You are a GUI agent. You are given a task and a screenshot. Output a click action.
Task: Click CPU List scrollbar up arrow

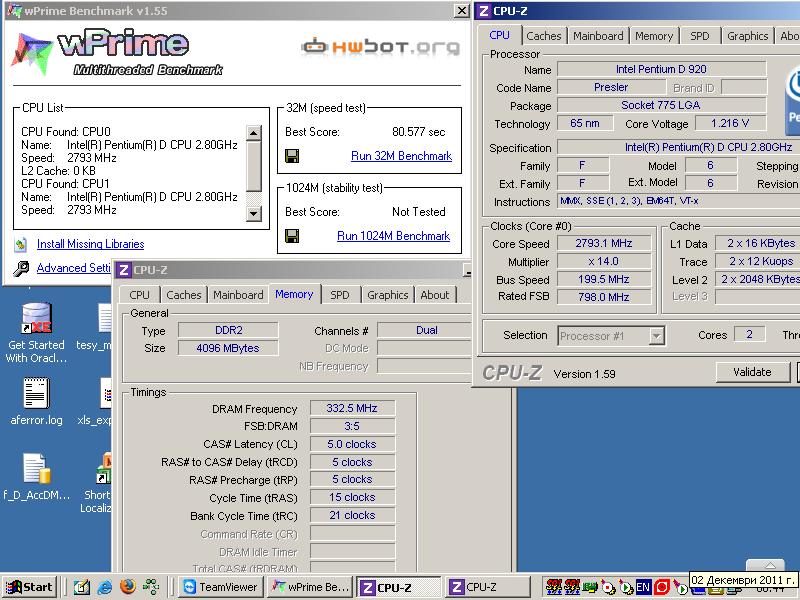pyautogui.click(x=254, y=133)
